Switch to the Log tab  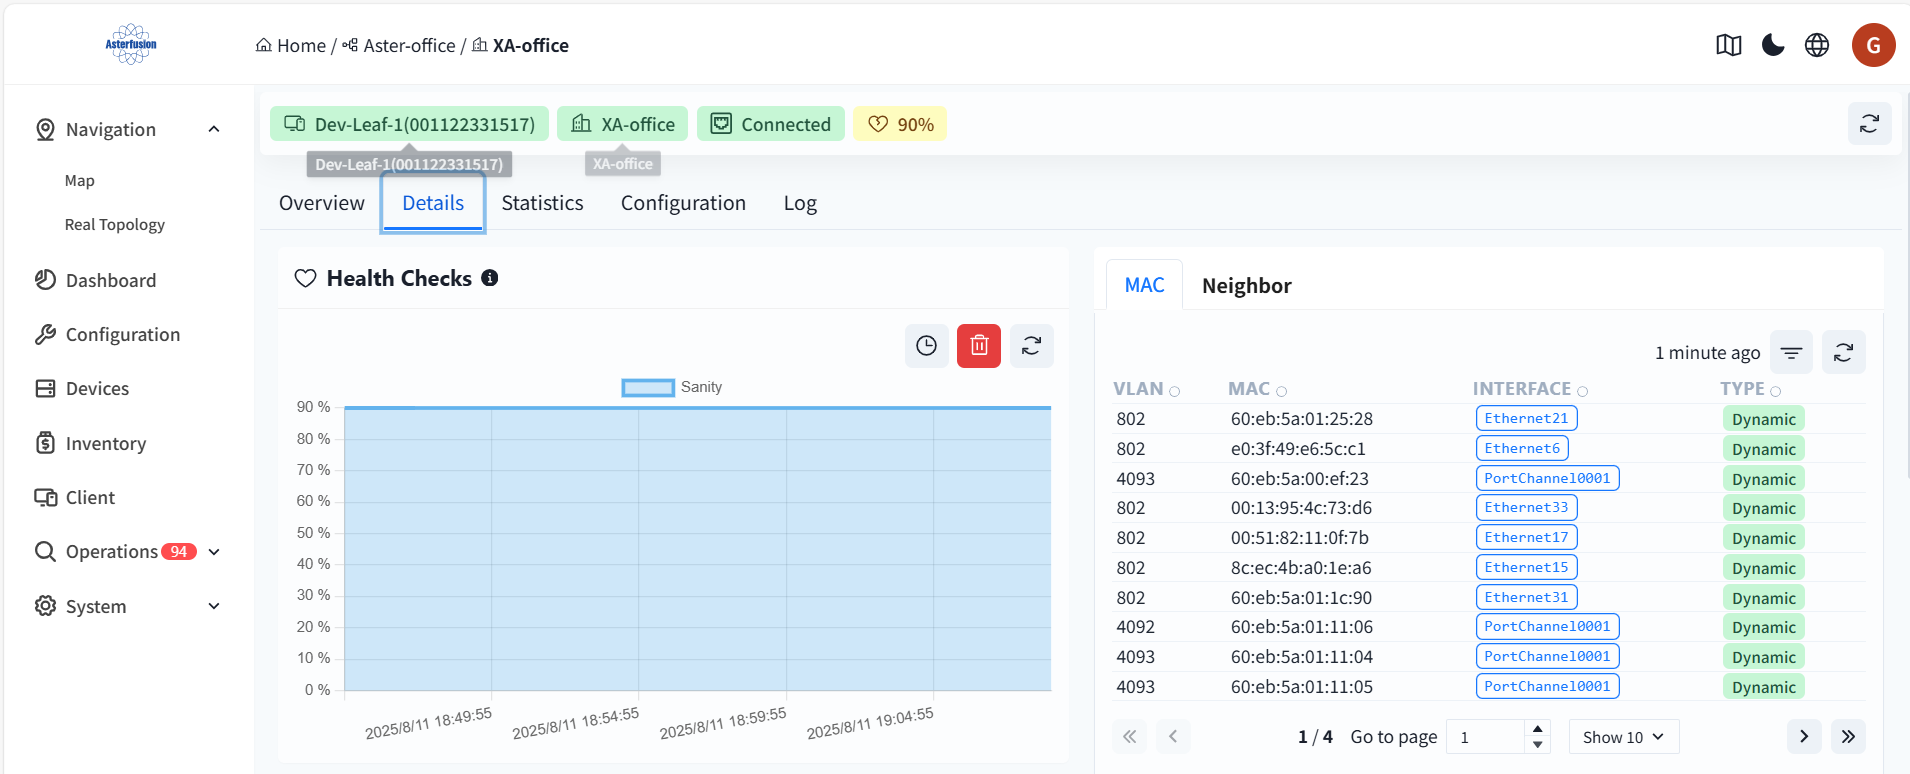[800, 203]
